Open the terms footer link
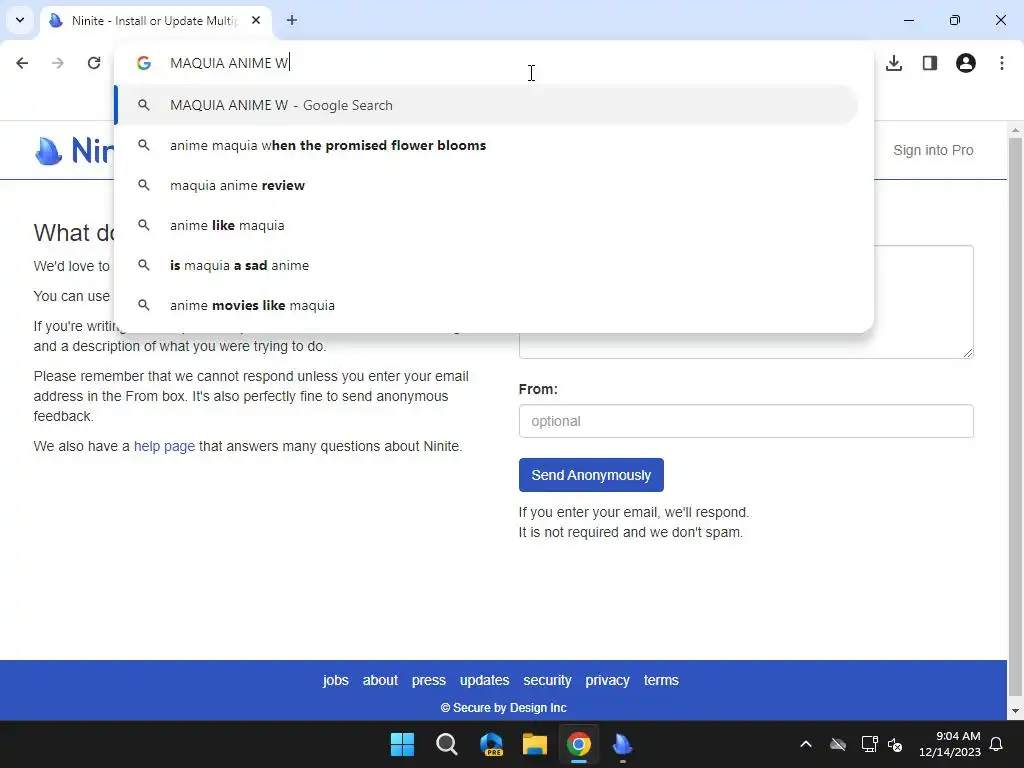The width and height of the screenshot is (1024, 768). [661, 680]
